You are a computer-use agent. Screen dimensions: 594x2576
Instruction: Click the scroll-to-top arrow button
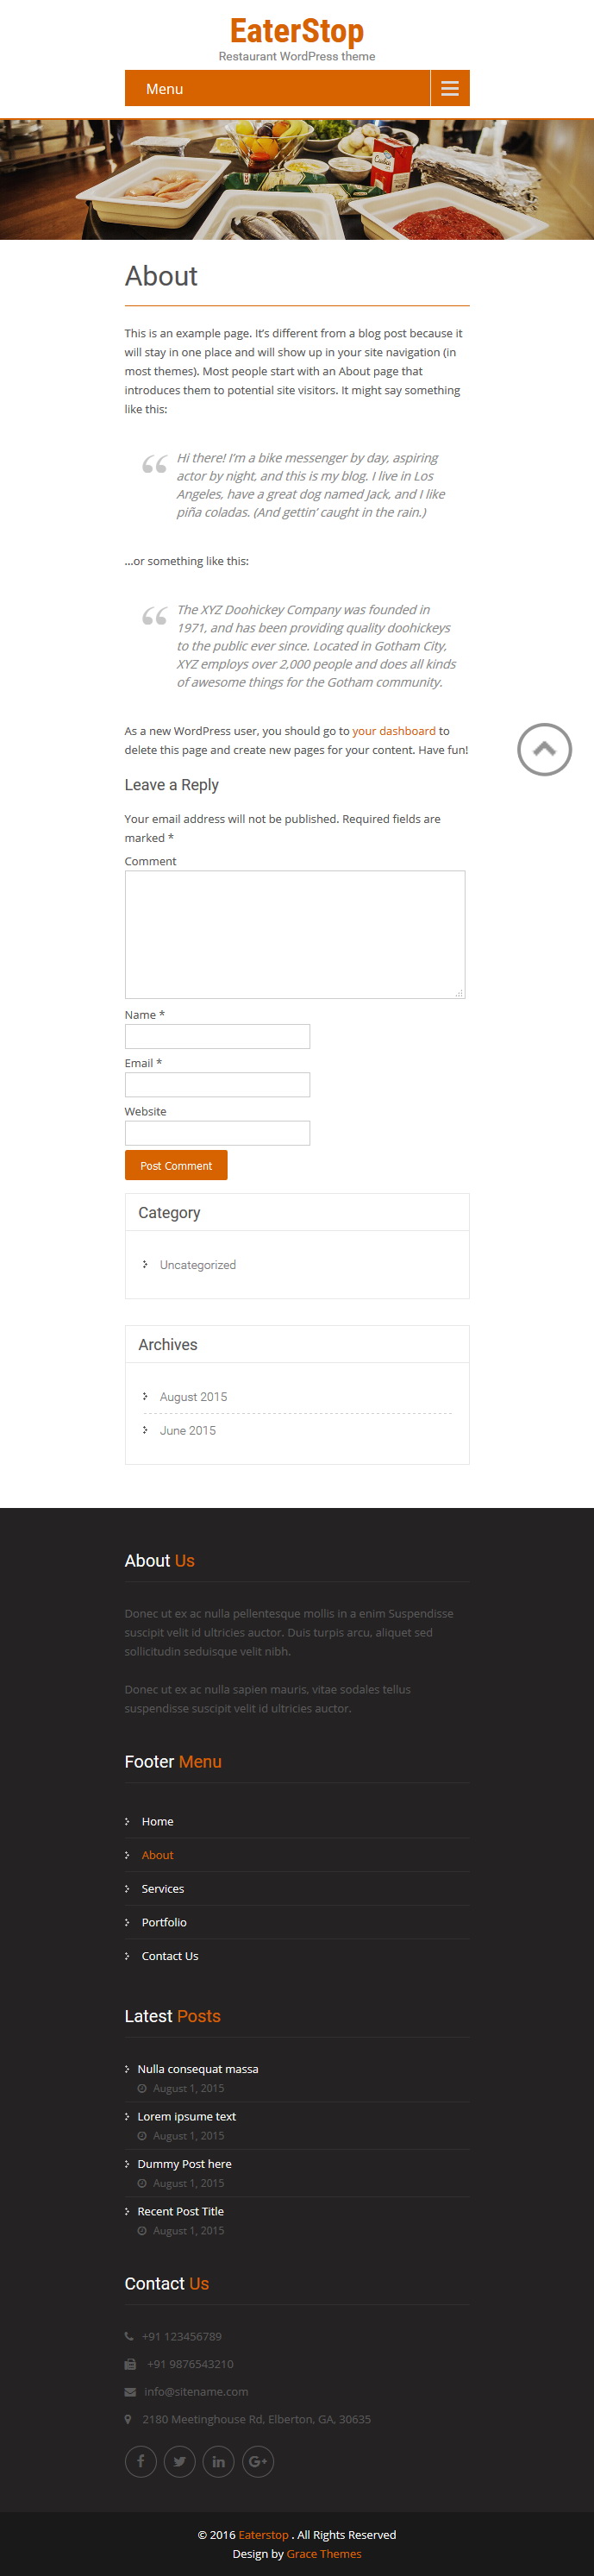pyautogui.click(x=544, y=749)
